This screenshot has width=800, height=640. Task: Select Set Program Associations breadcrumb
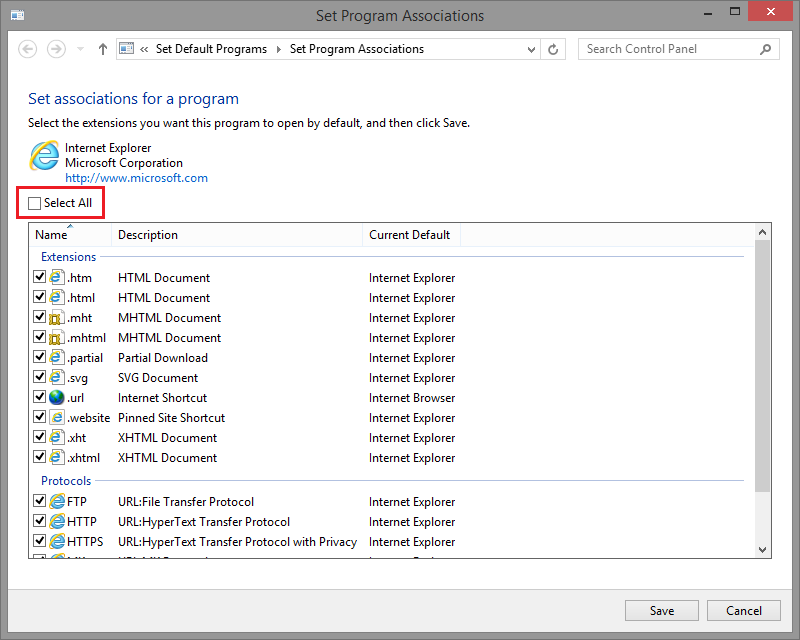point(357,49)
